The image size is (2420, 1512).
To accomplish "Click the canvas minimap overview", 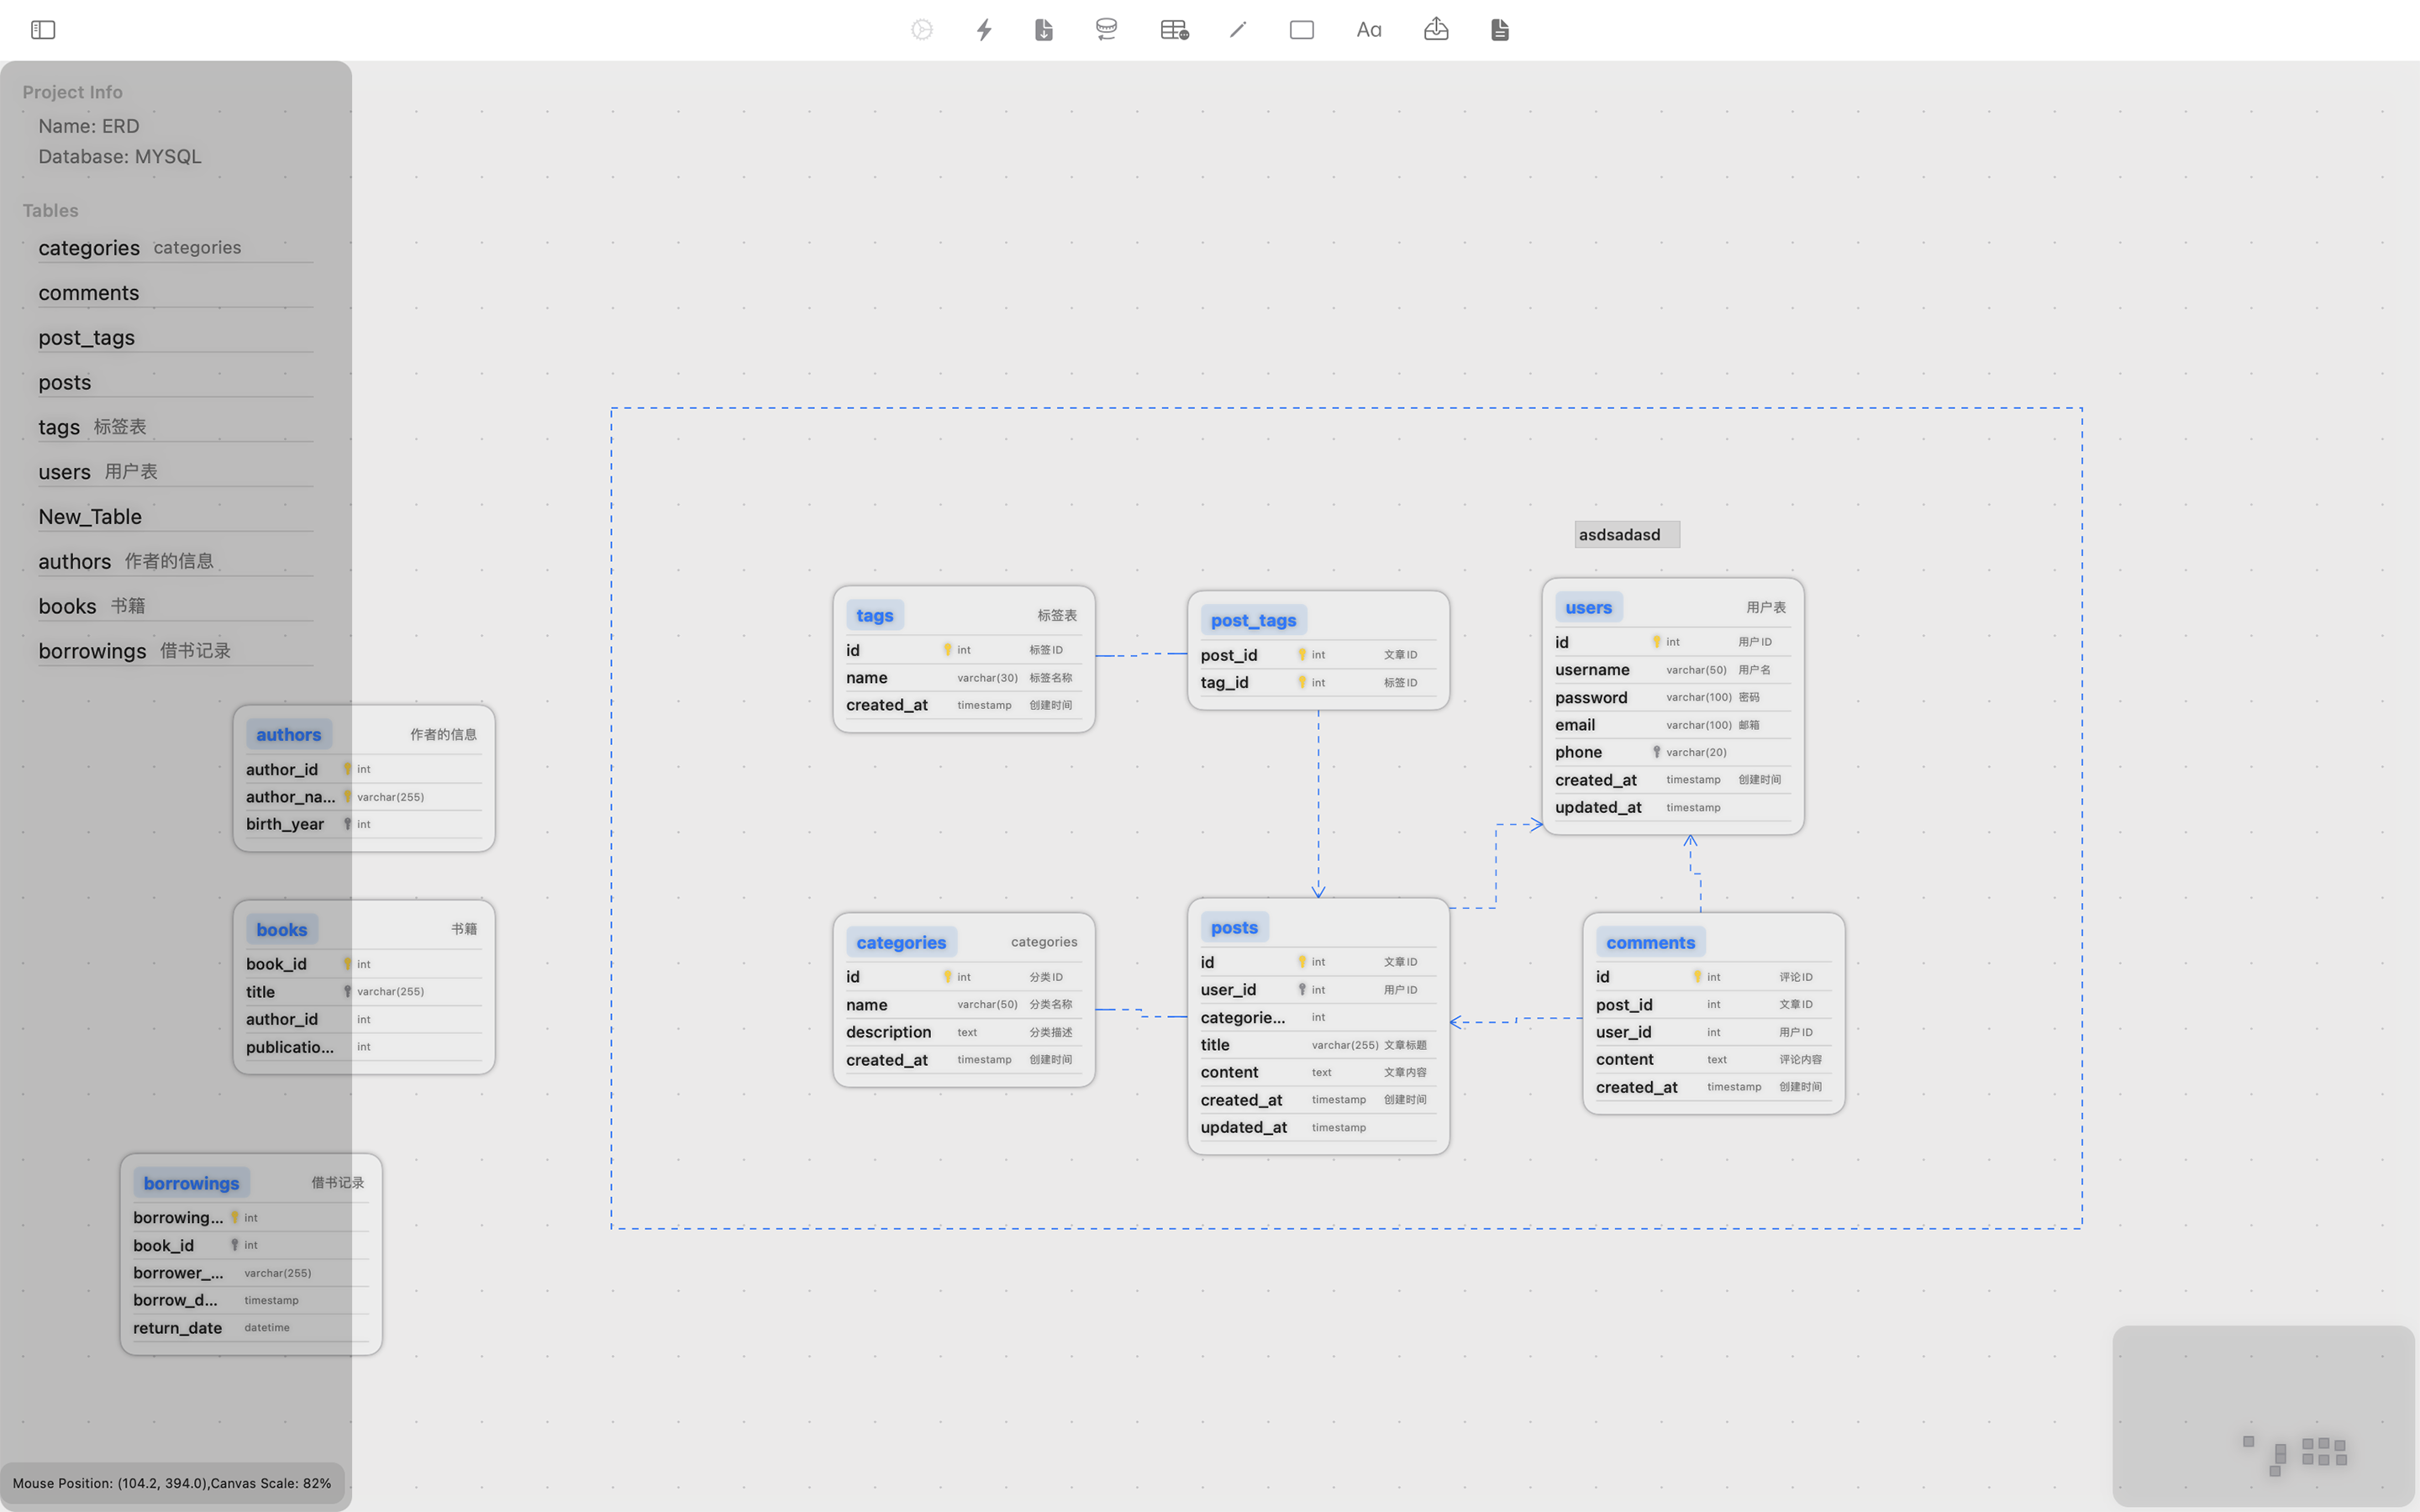I will [x=2263, y=1416].
